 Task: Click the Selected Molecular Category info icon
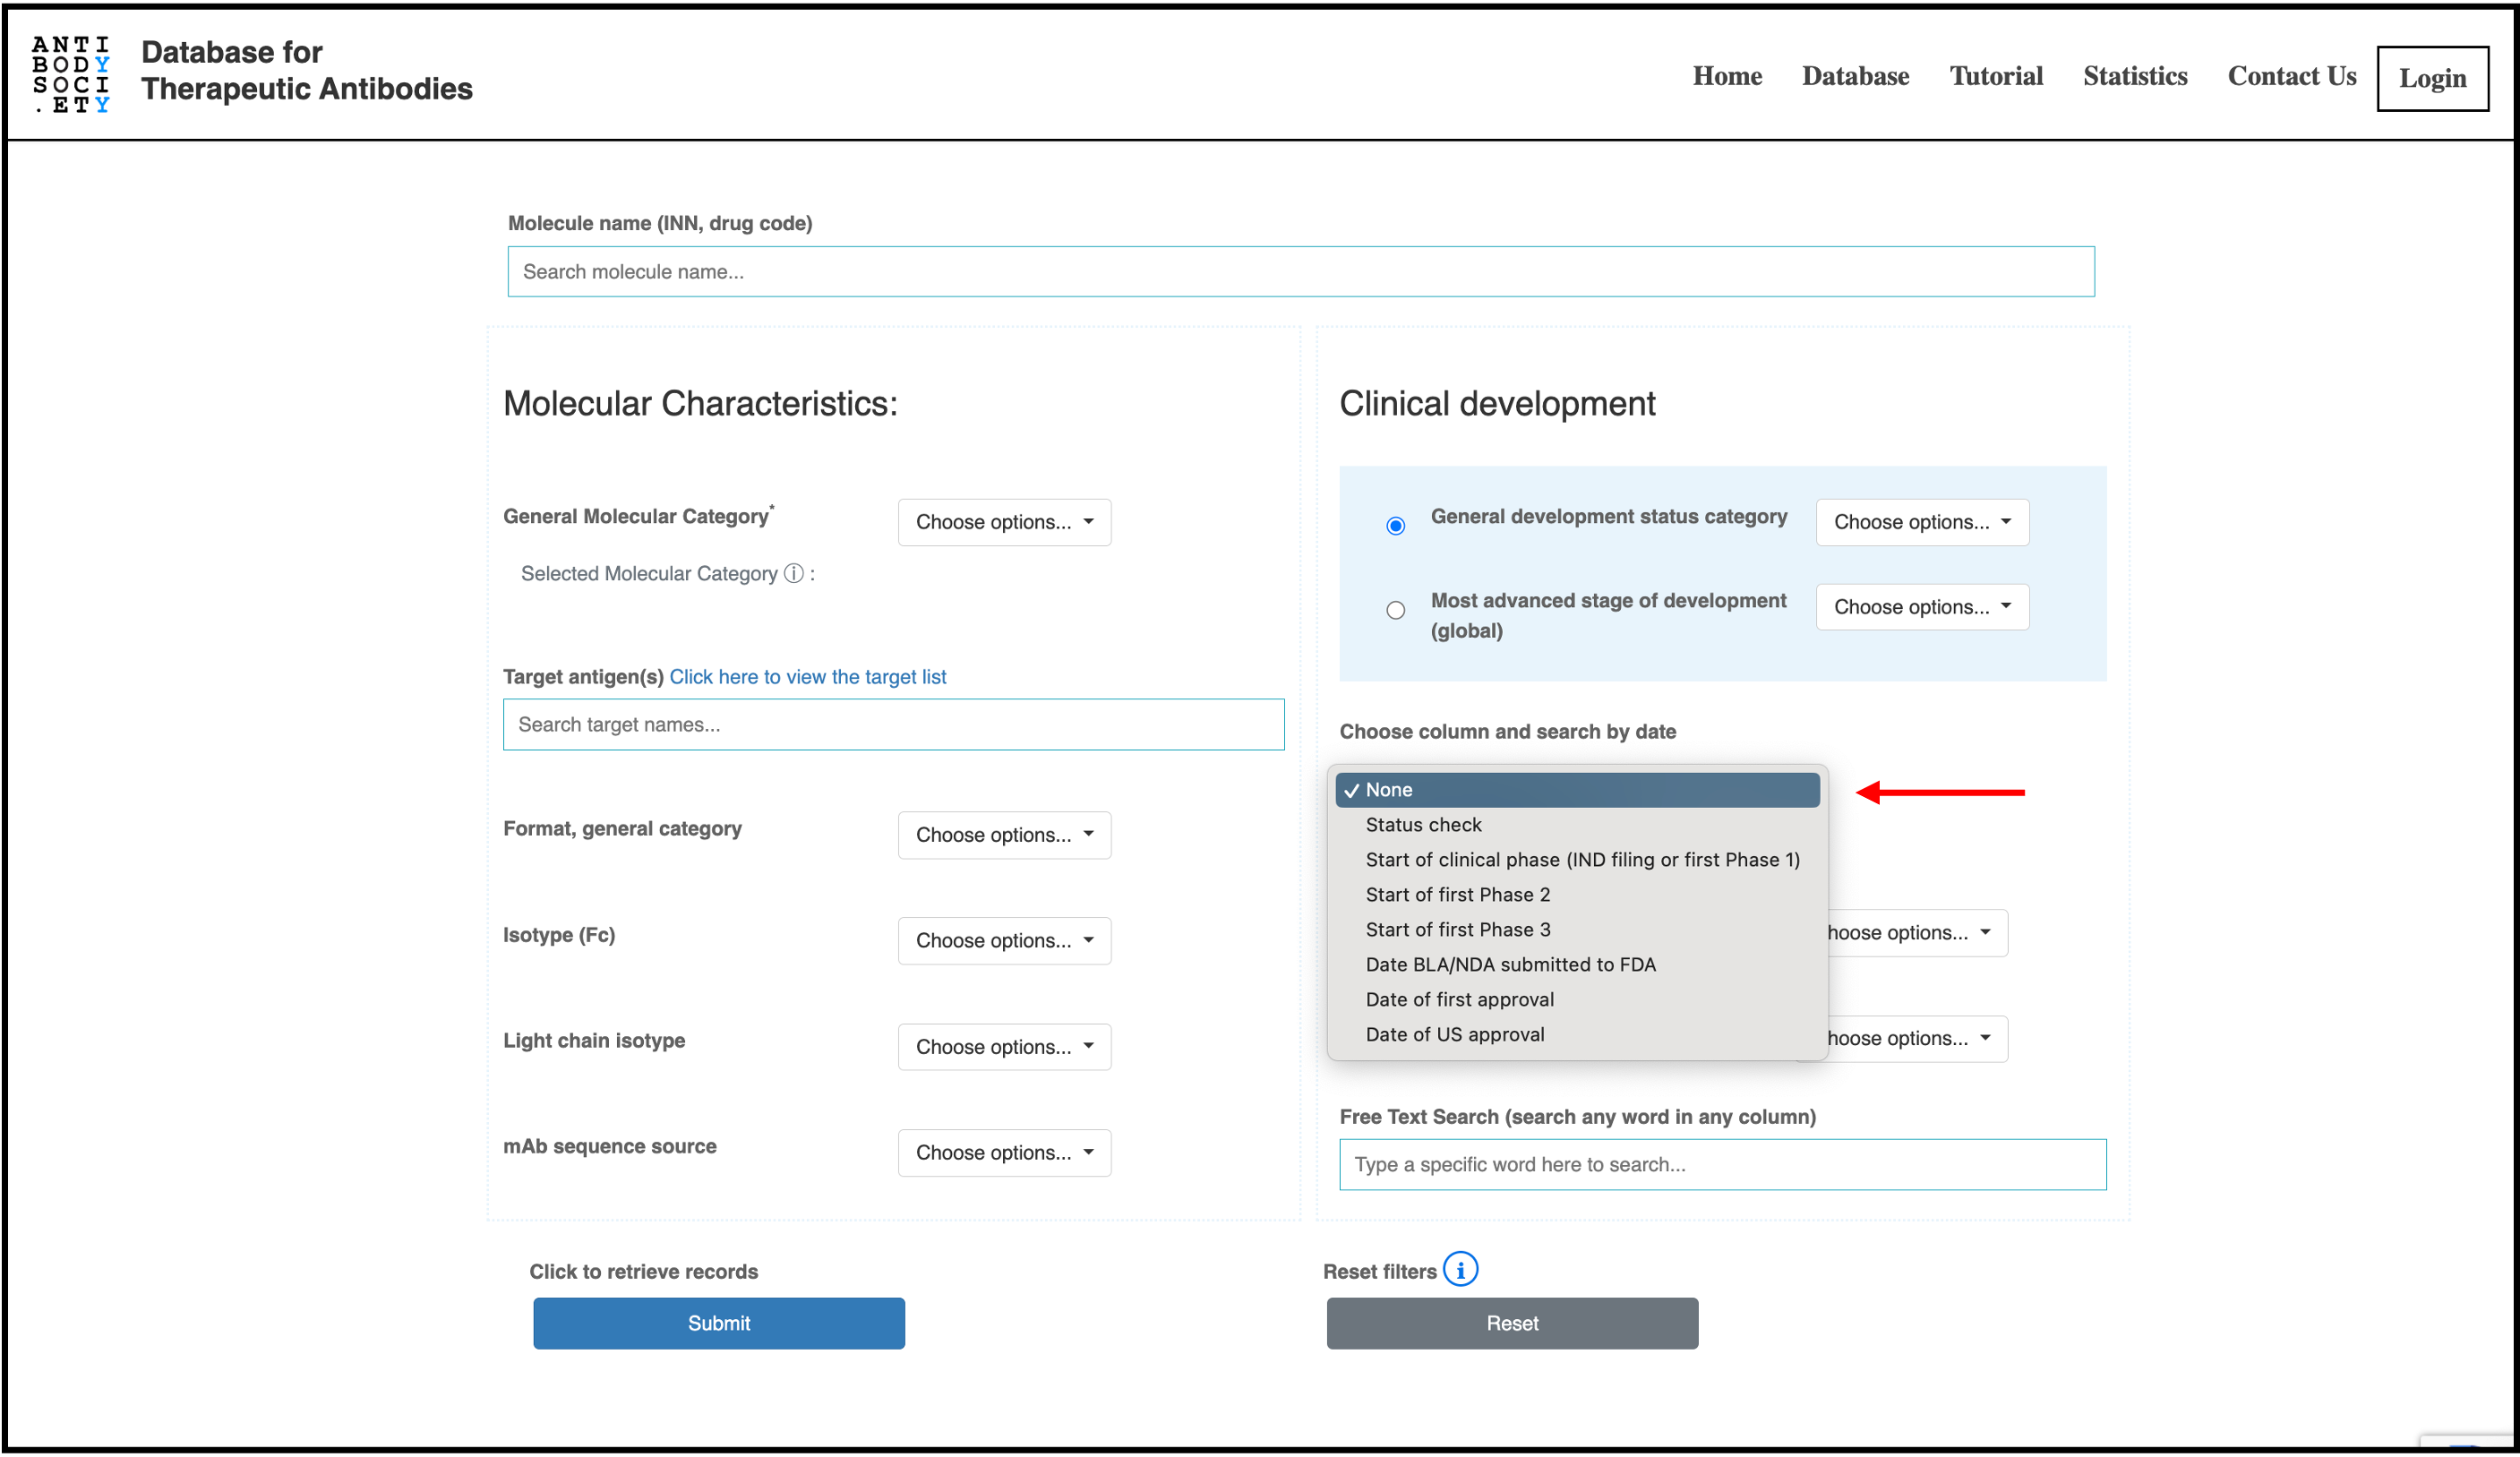click(793, 573)
